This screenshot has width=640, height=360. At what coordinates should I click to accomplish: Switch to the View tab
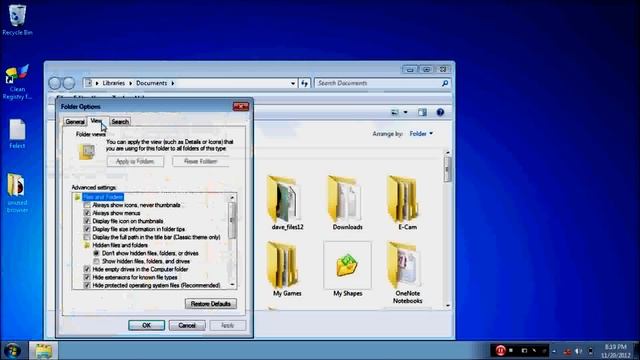96,121
